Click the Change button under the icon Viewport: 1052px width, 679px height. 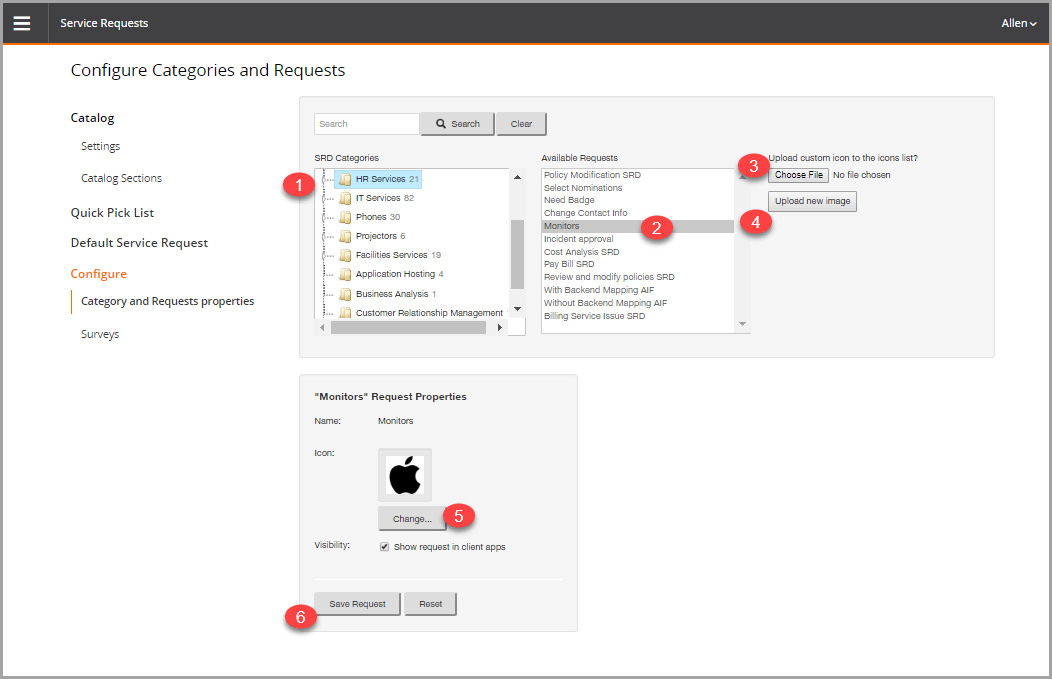coord(411,518)
